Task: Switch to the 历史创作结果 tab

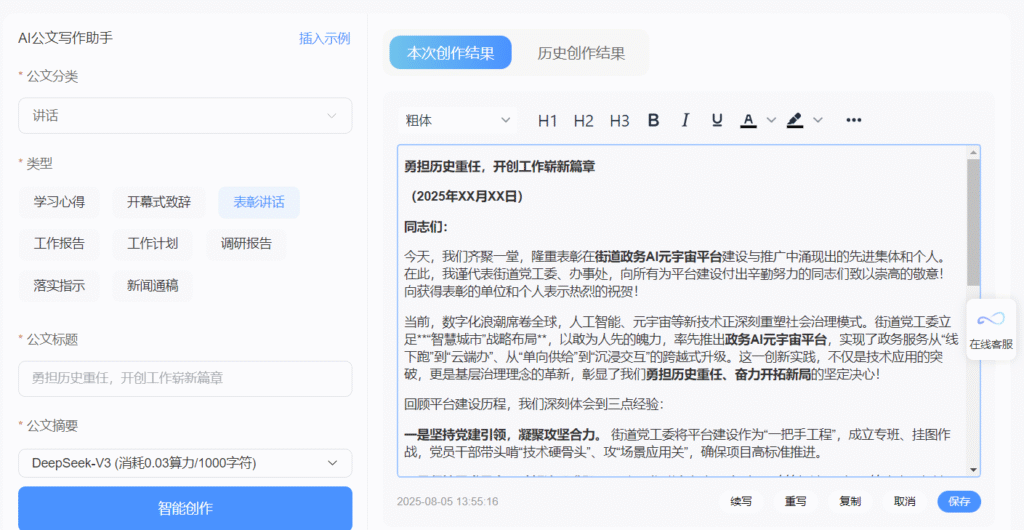Action: point(581,53)
